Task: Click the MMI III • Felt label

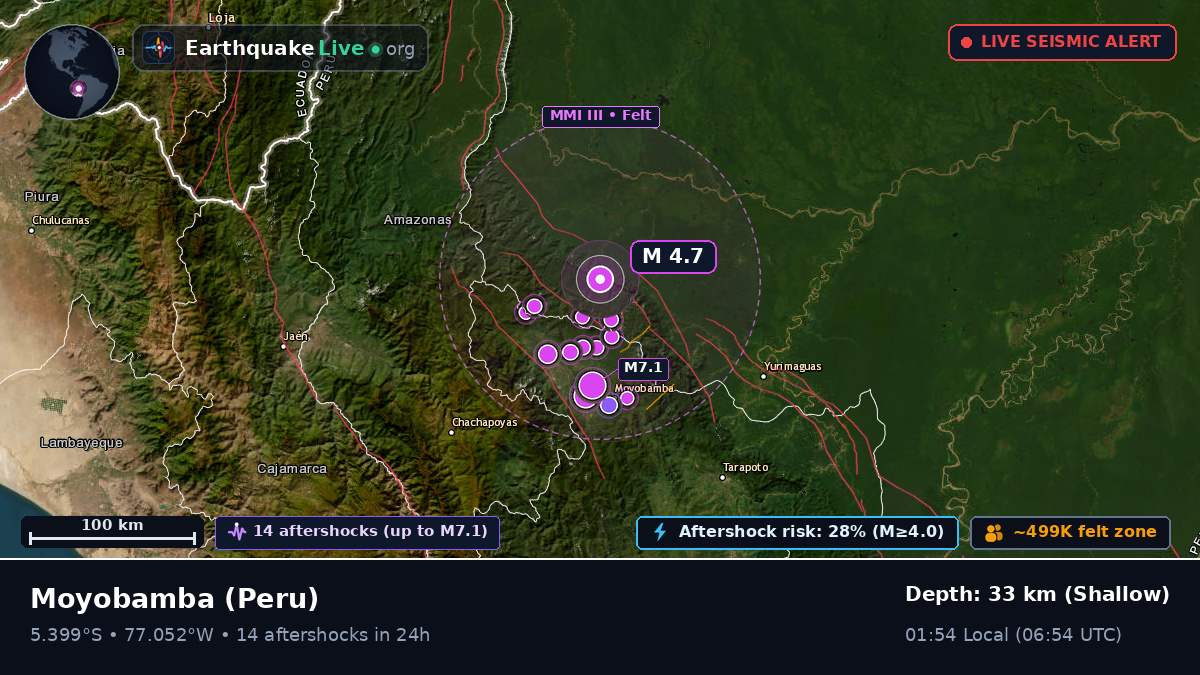Action: tap(600, 116)
